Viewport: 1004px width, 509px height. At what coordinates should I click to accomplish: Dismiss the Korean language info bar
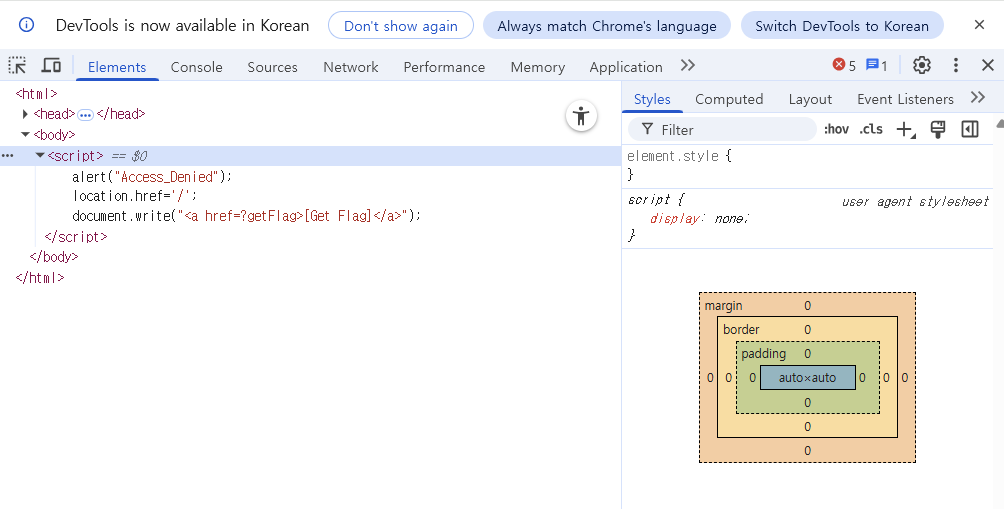[x=979, y=25]
